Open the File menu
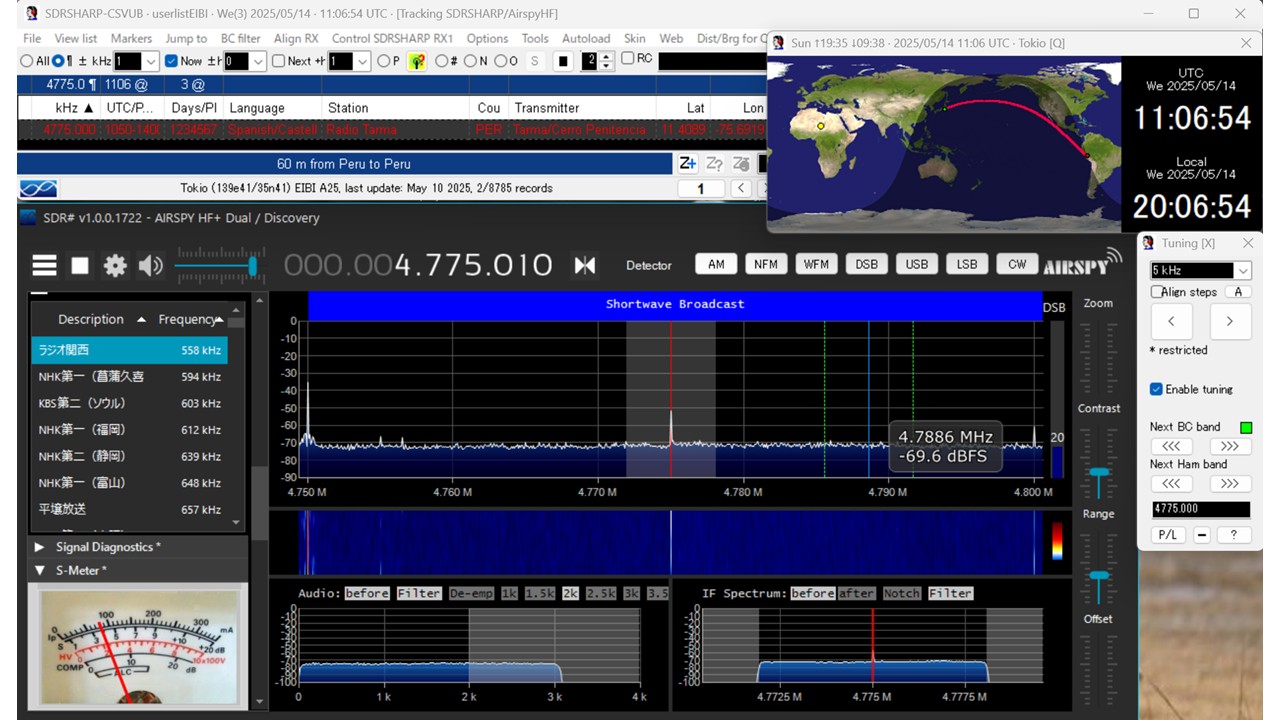Screen dimensions: 1280x720 (33, 38)
